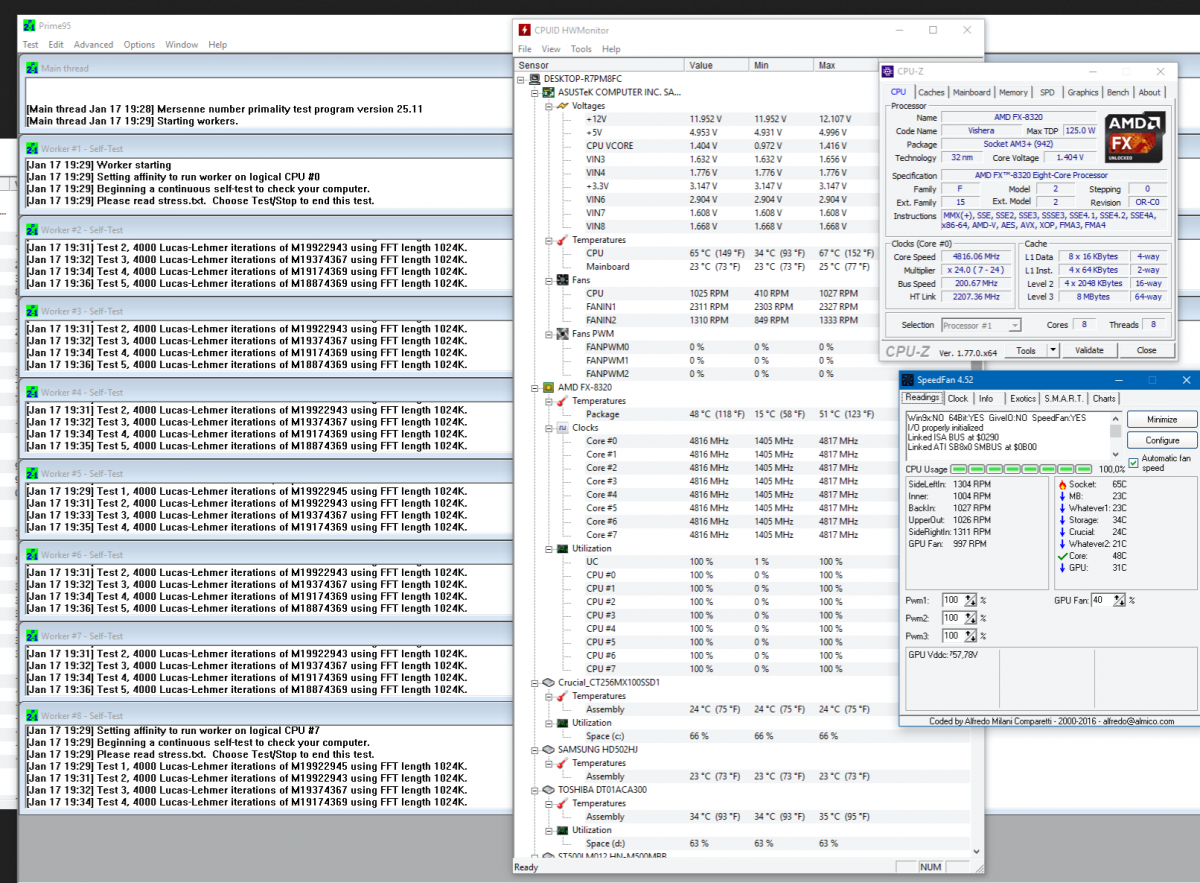Click the Worker #5 Self-Test window icon
This screenshot has width=1200, height=883.
point(32,473)
